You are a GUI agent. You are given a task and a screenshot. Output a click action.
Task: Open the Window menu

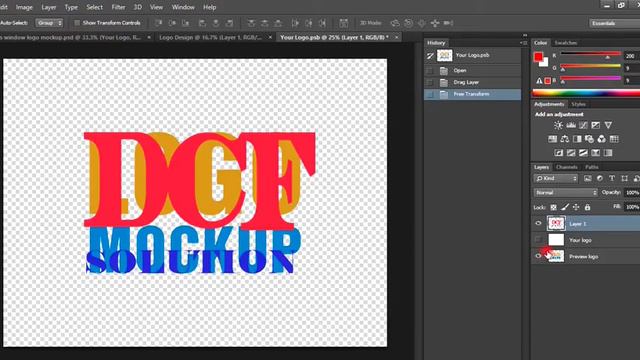click(x=183, y=7)
